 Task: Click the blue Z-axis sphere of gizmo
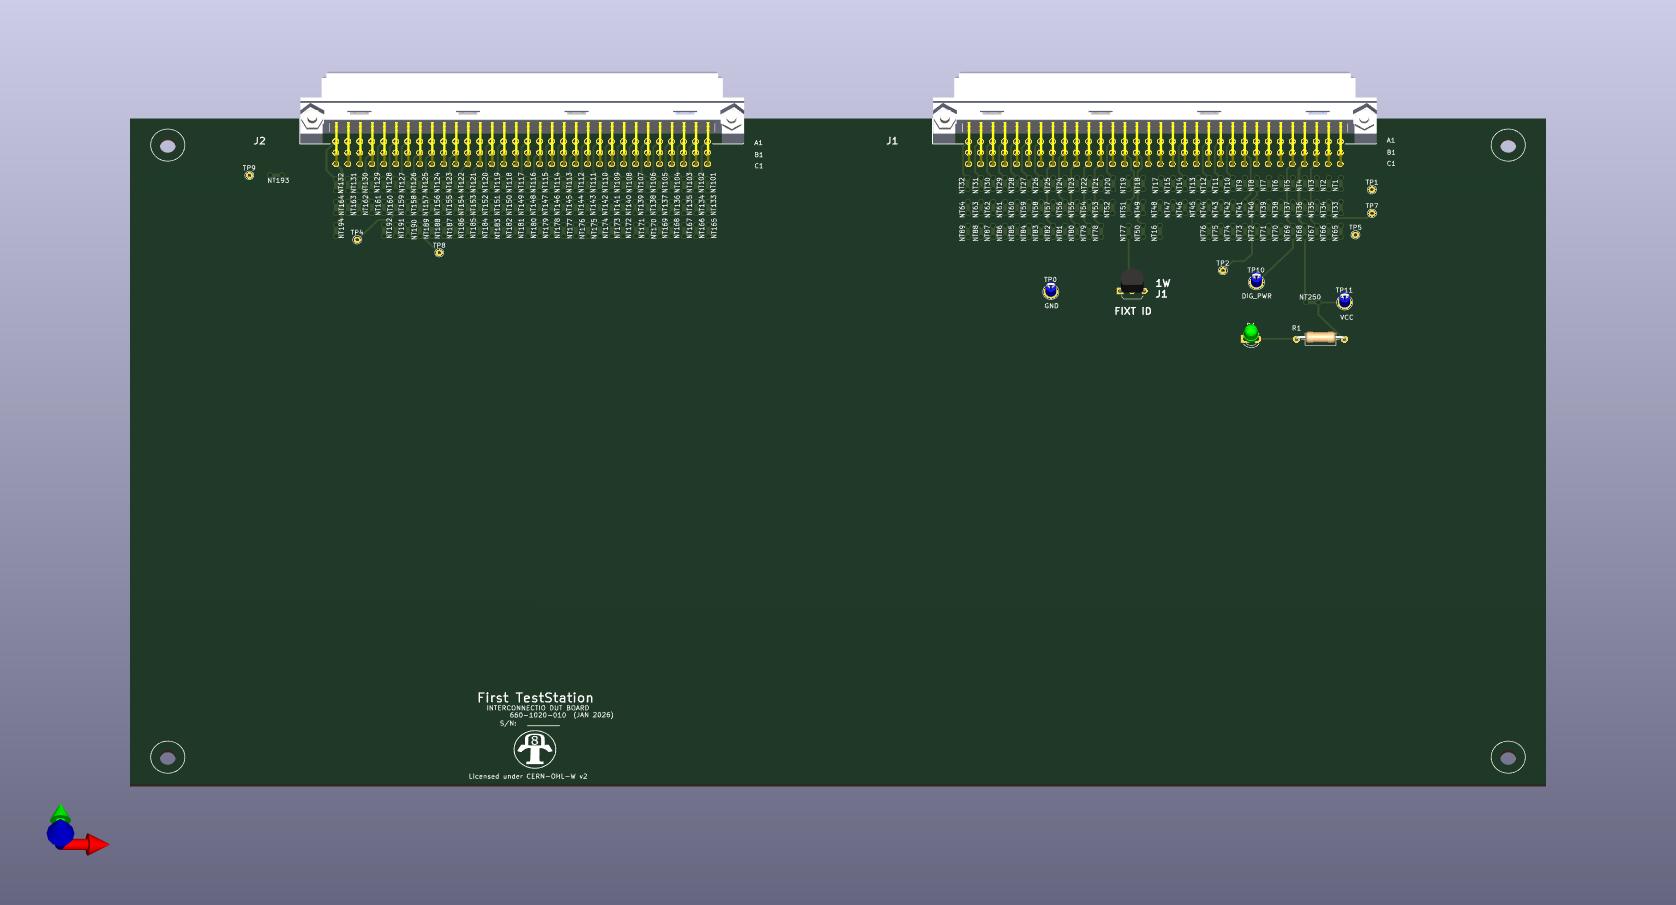pyautogui.click(x=60, y=834)
